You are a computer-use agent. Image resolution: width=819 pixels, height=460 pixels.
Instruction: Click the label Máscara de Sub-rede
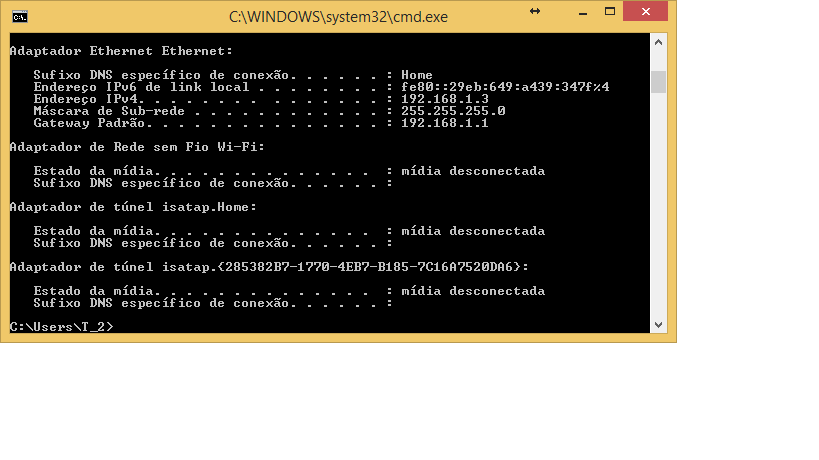click(109, 111)
